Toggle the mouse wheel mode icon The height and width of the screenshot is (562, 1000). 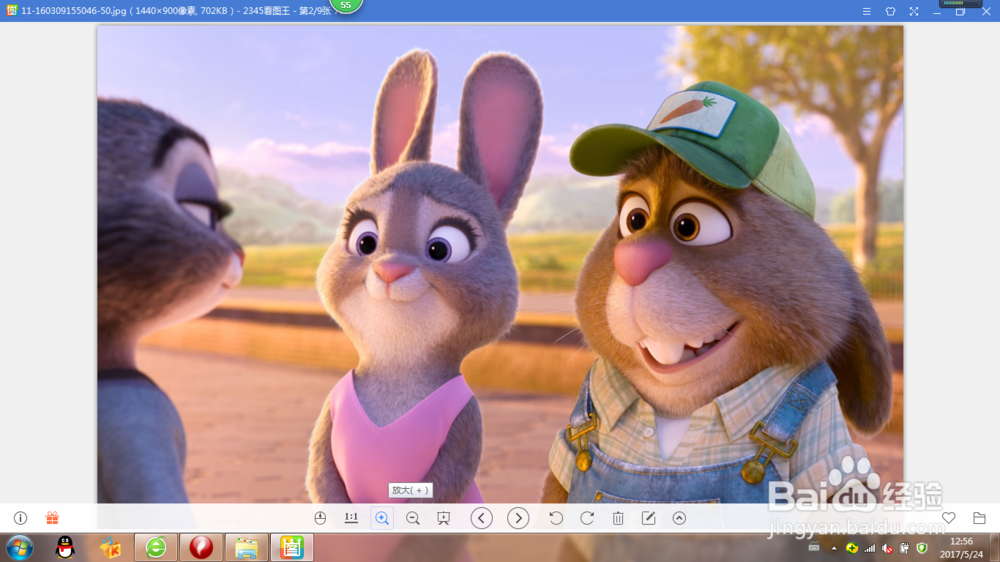pos(320,518)
